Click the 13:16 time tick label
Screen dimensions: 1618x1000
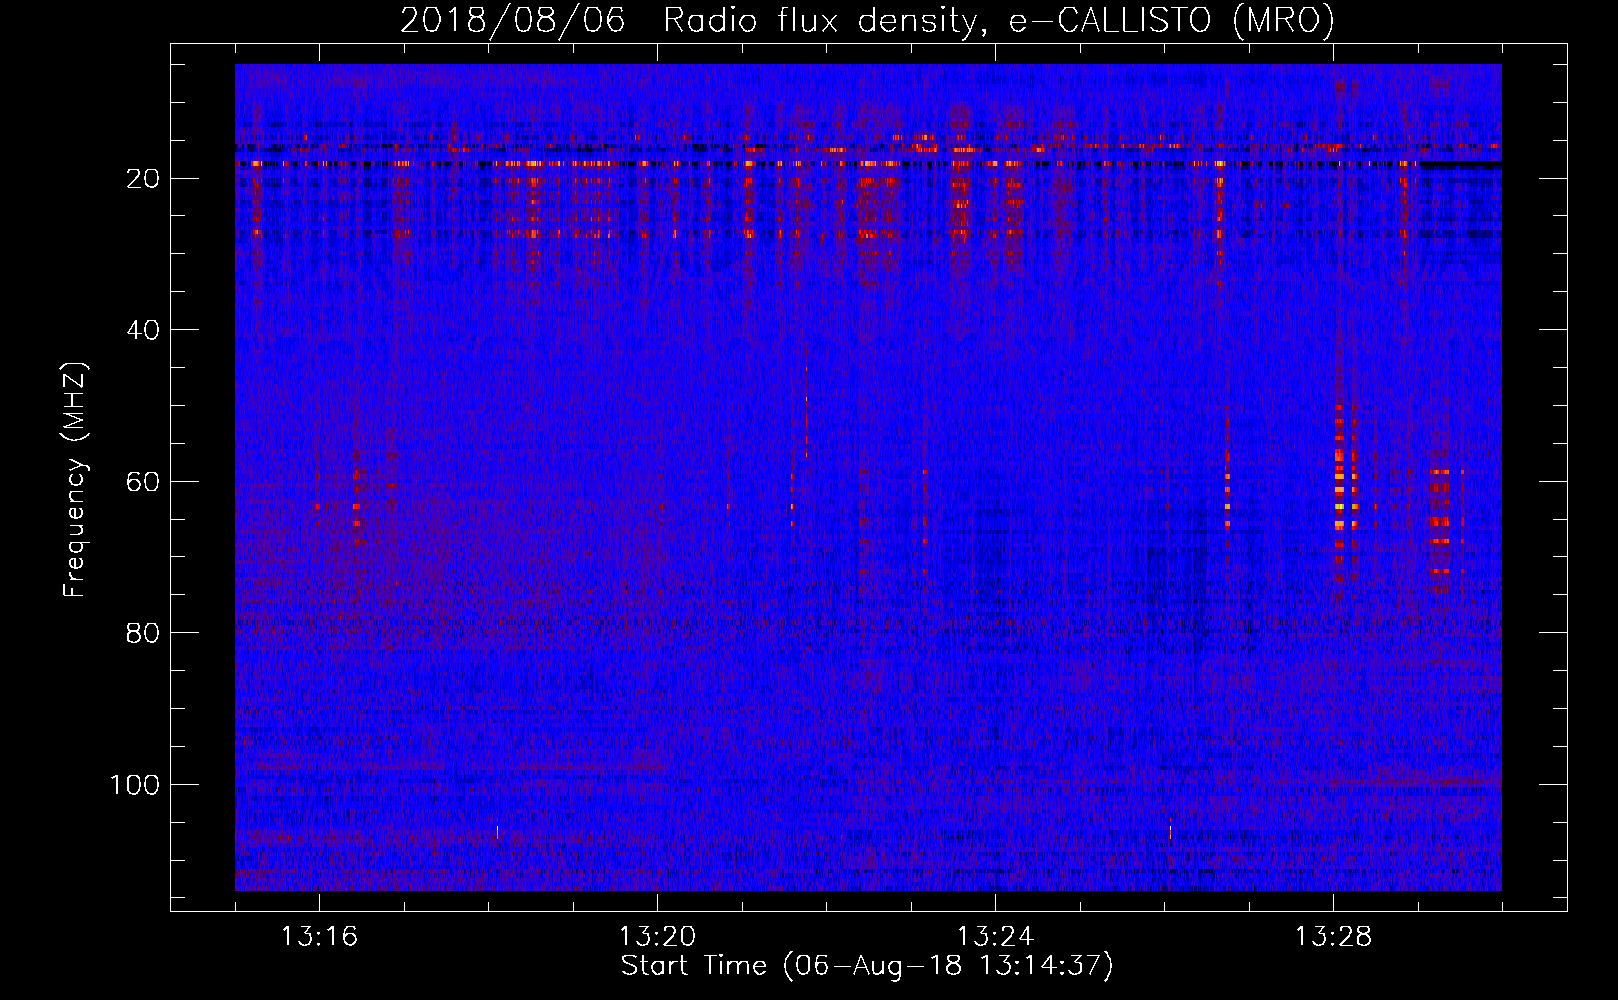pyautogui.click(x=319, y=937)
